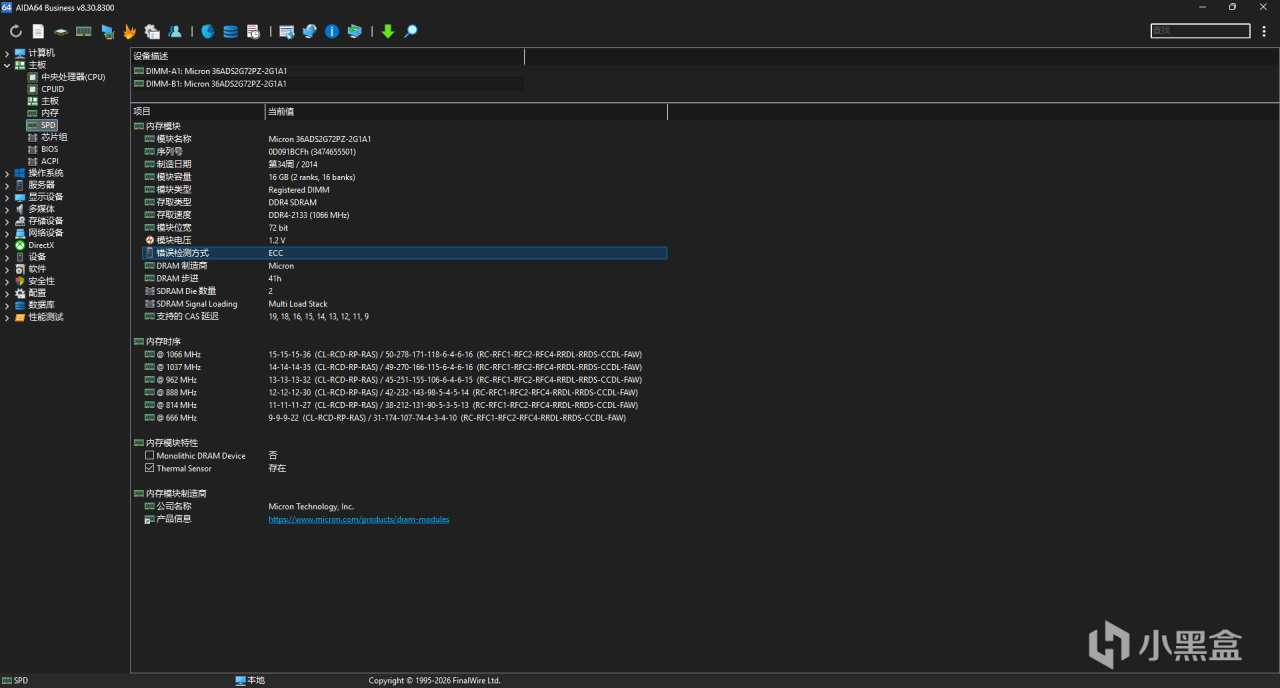Screen dimensions: 1280x688
Task: Select 性能测试 in the tree
Action: tap(46, 317)
